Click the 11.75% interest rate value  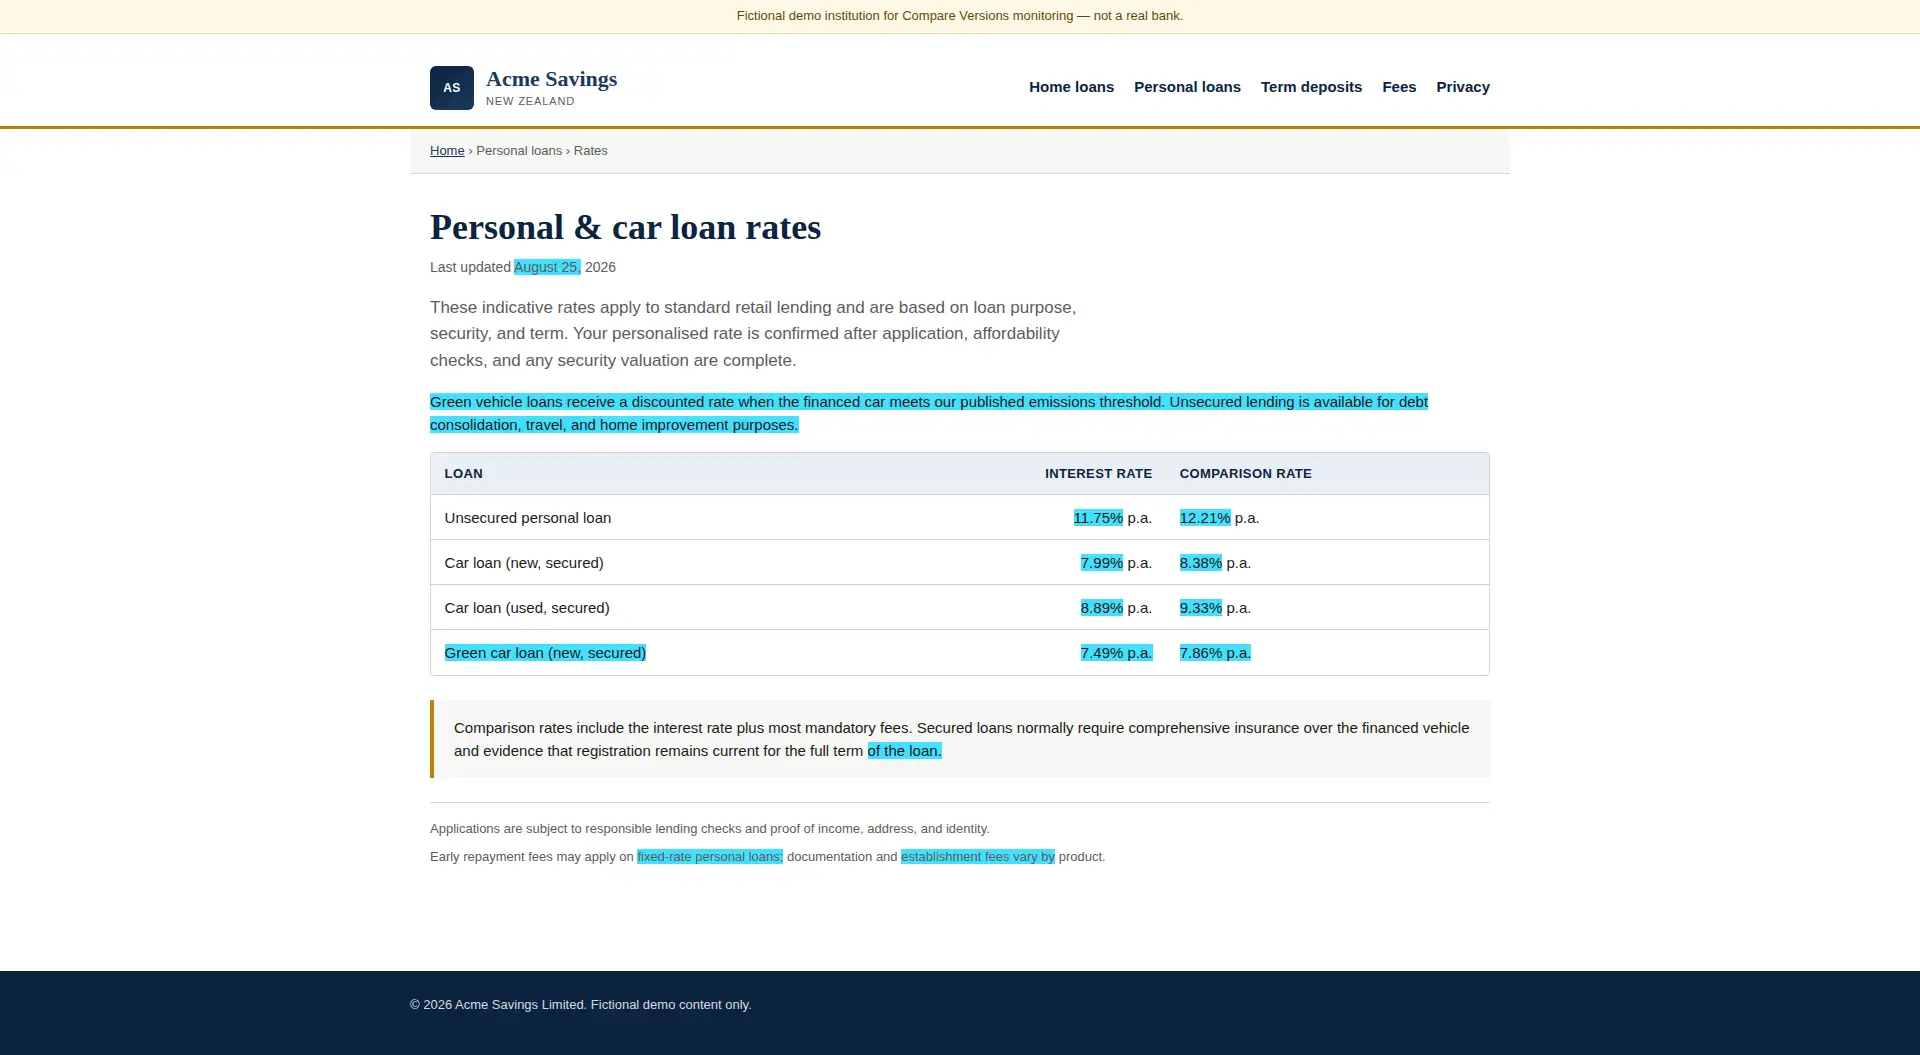(x=1098, y=518)
